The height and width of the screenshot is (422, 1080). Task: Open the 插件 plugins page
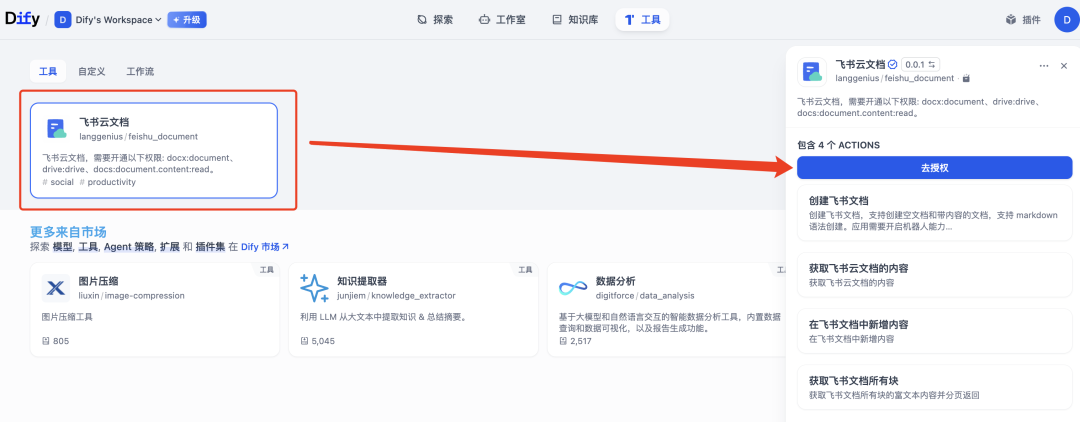(1023, 20)
